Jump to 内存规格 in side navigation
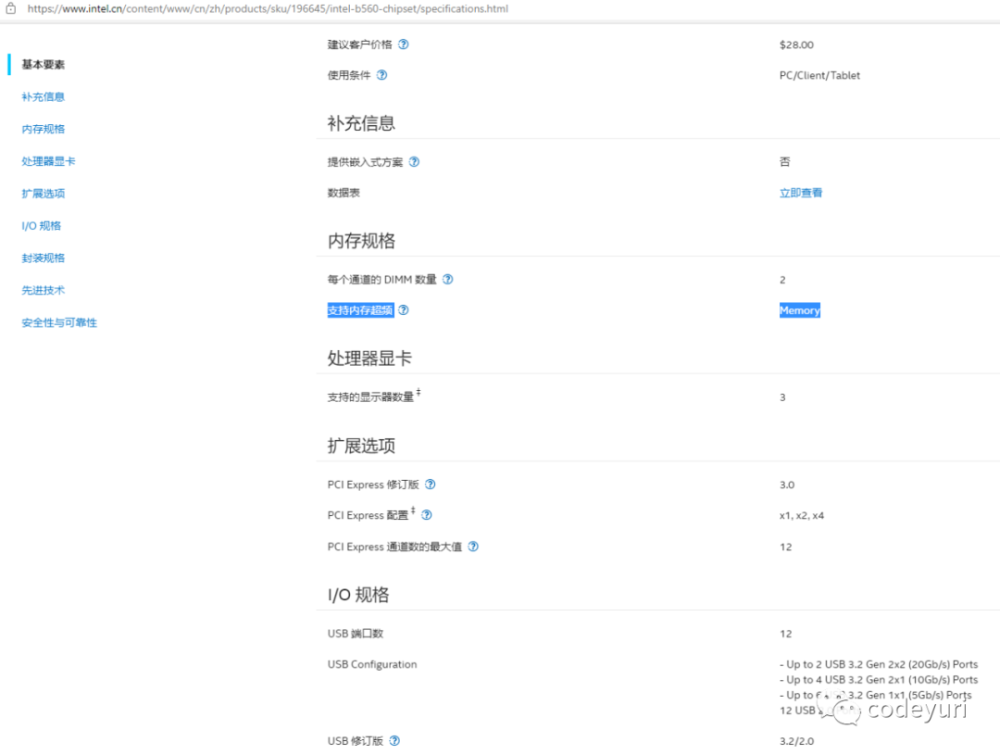Image resolution: width=1000 pixels, height=755 pixels. point(43,129)
